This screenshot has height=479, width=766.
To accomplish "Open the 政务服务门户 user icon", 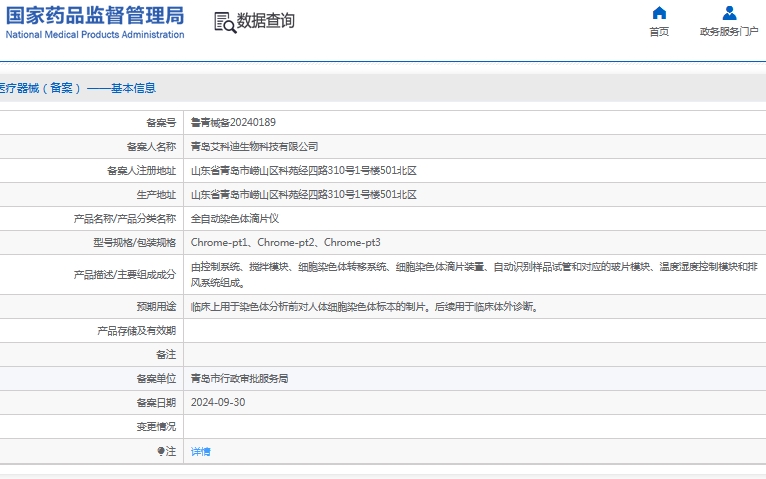I will coord(729,13).
